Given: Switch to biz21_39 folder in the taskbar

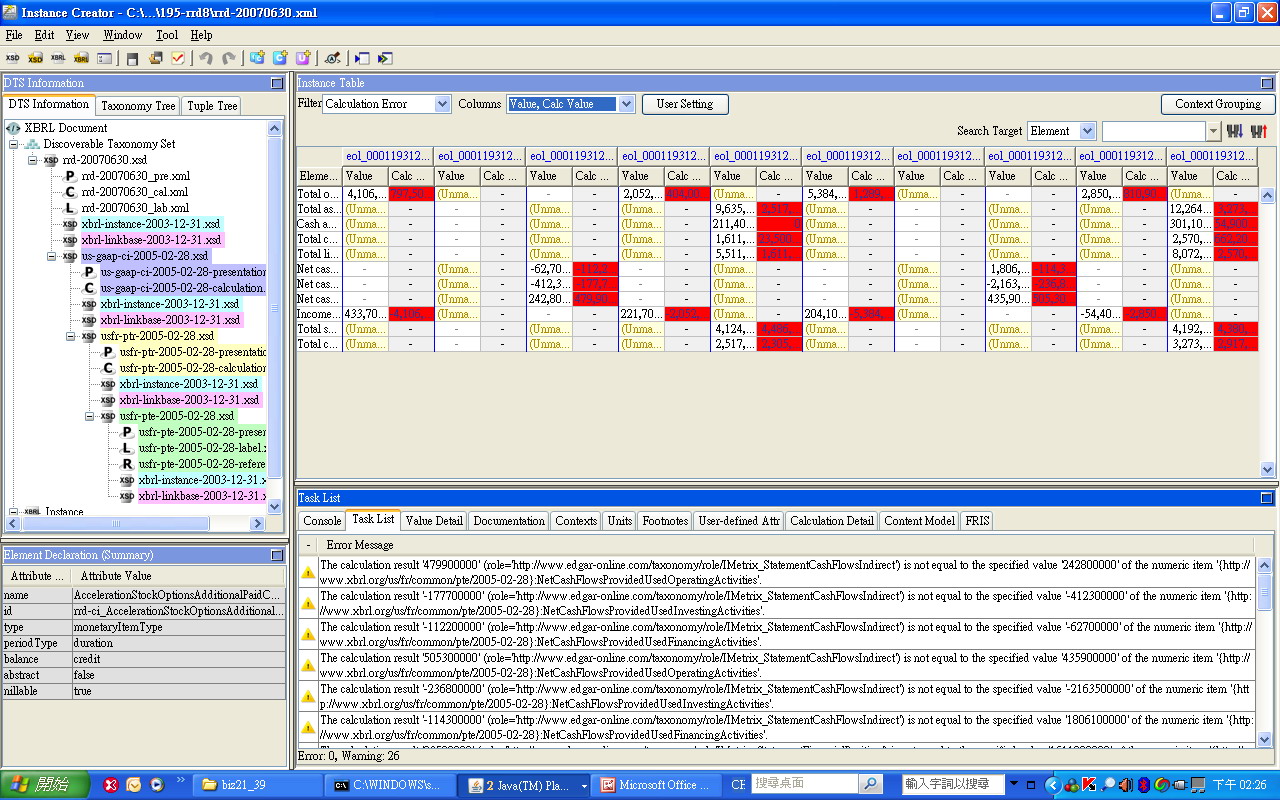Looking at the screenshot, I should (x=258, y=785).
